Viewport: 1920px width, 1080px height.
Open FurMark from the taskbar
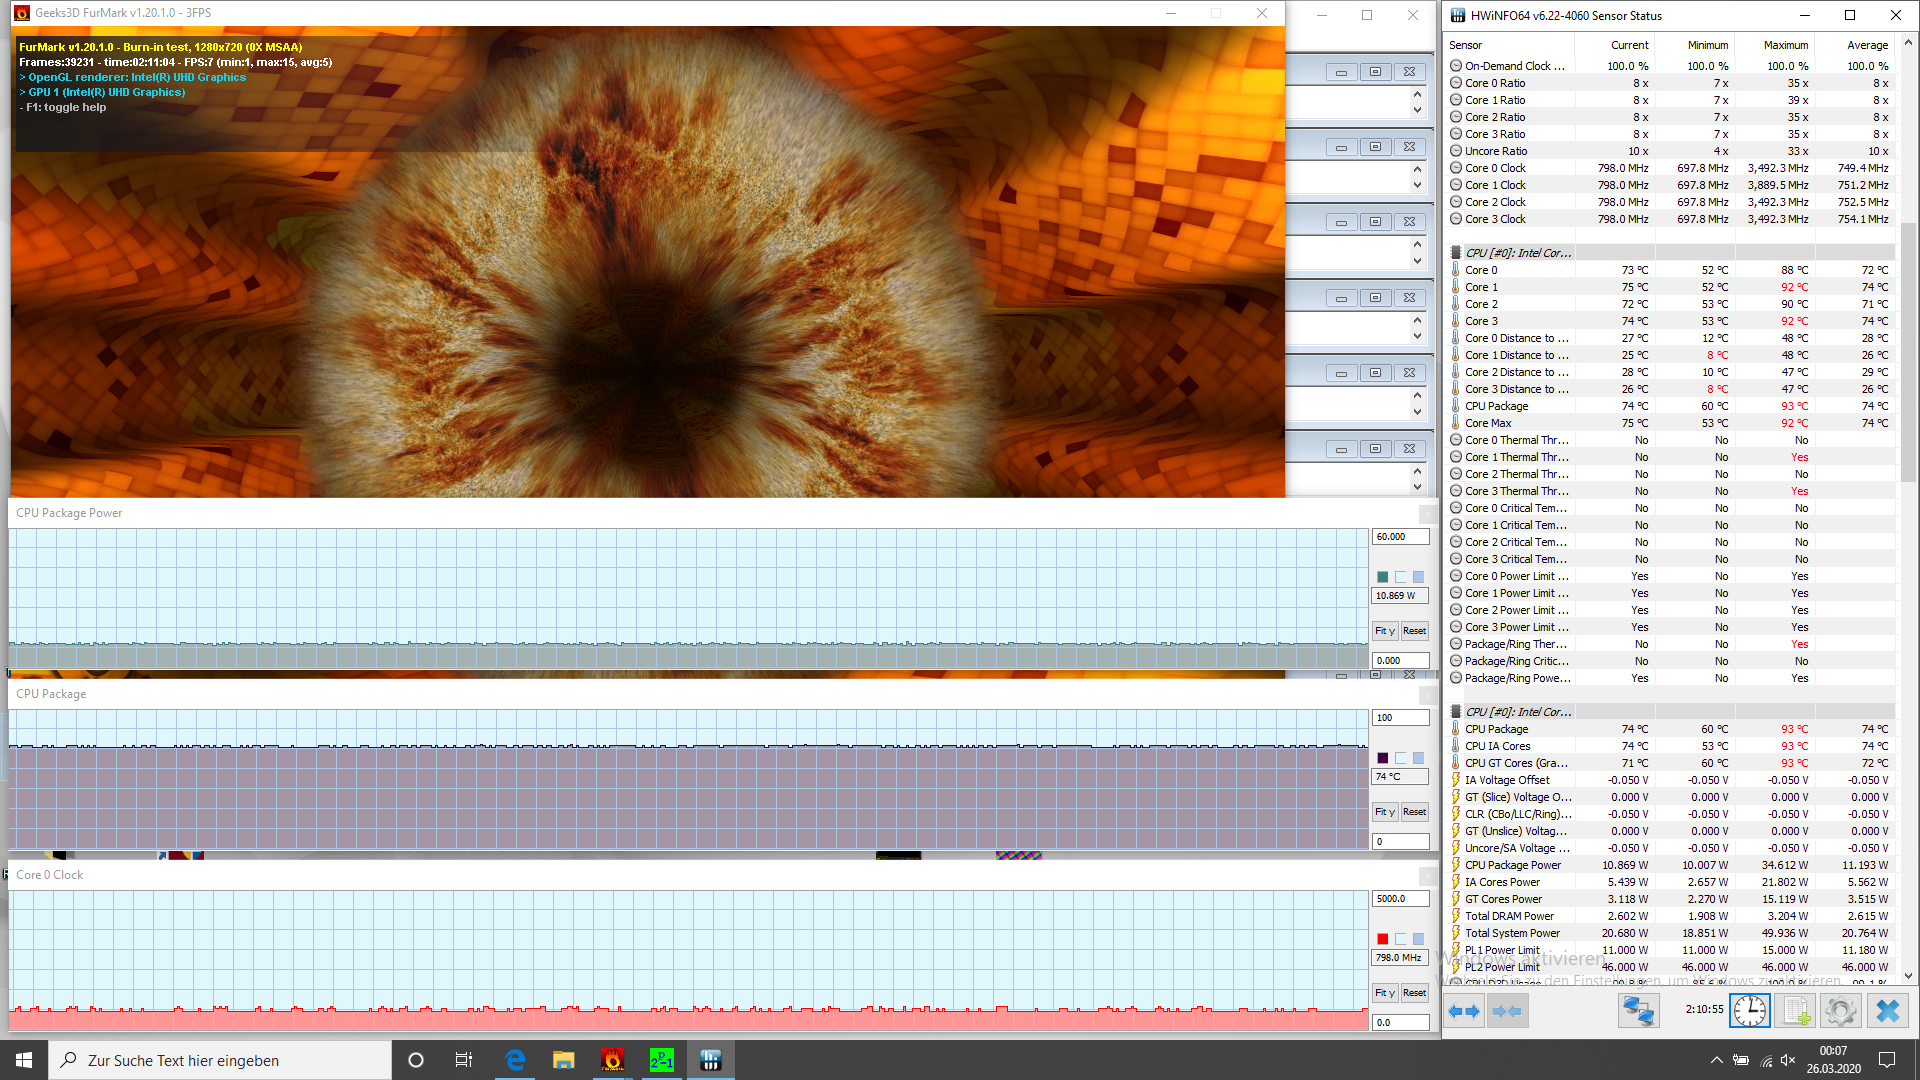pyautogui.click(x=612, y=1060)
